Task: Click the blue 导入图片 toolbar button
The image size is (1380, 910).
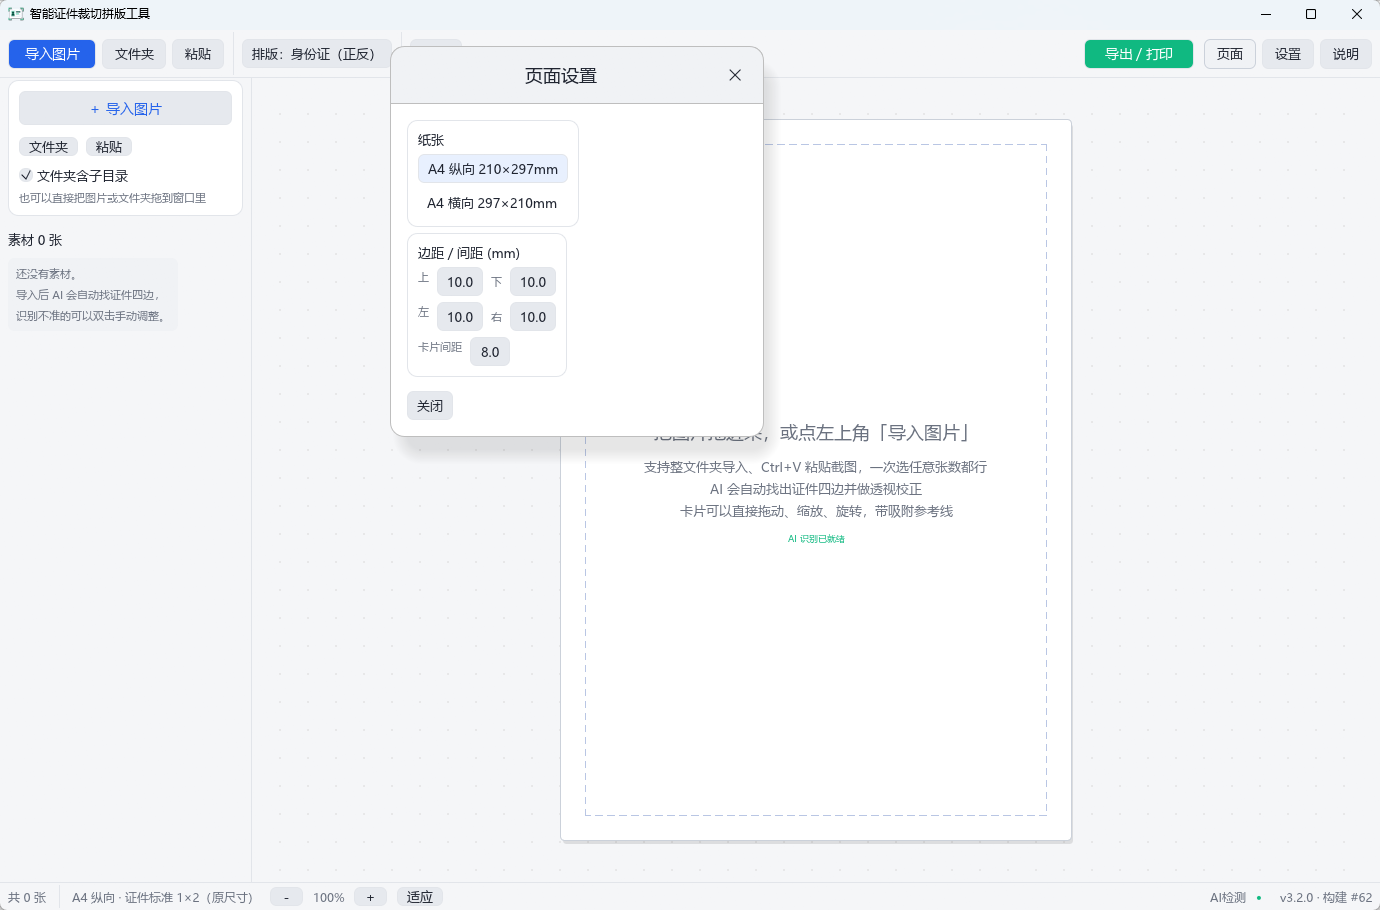Action: 52,54
